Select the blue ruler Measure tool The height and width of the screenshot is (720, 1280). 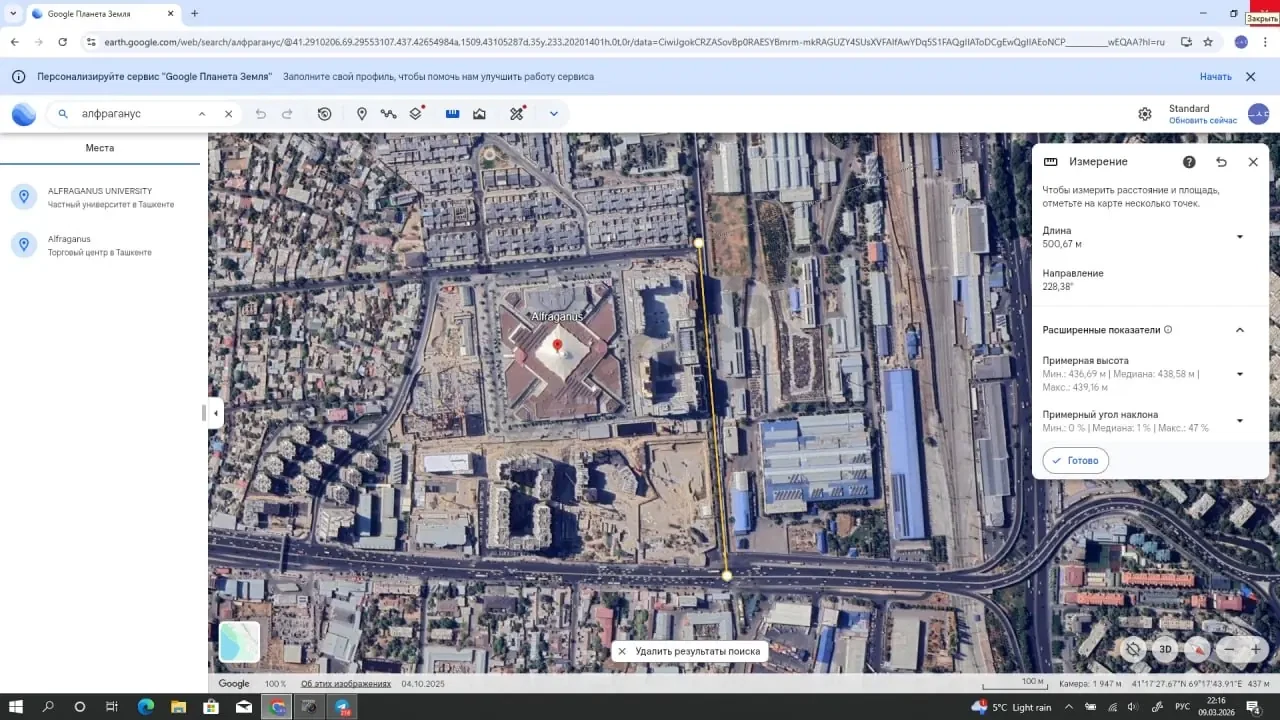452,114
